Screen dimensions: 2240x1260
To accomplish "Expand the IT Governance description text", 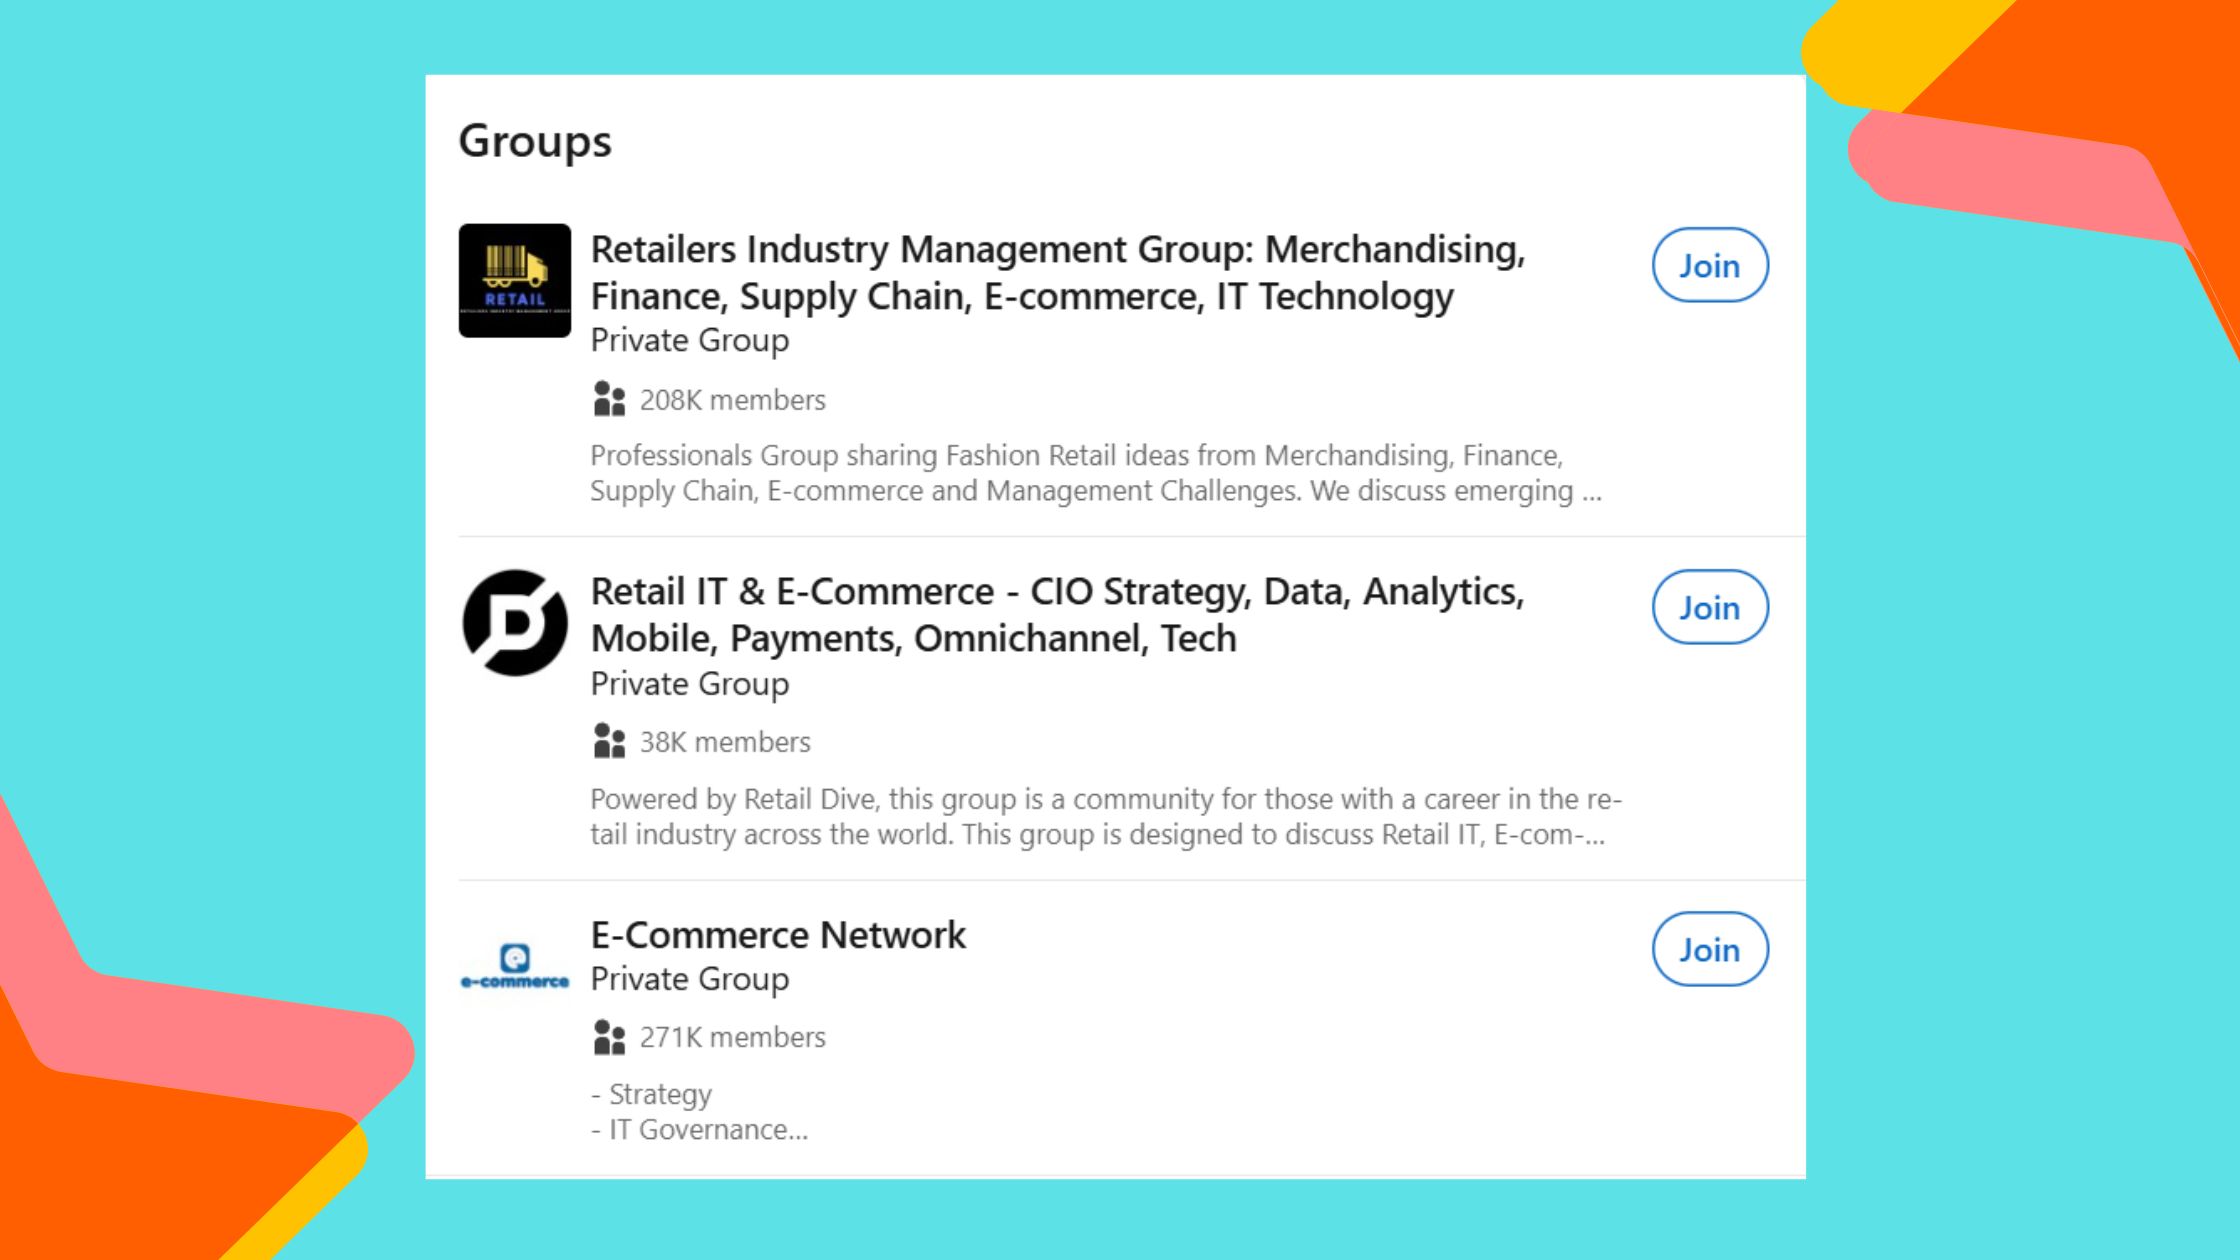I will 699,1129.
